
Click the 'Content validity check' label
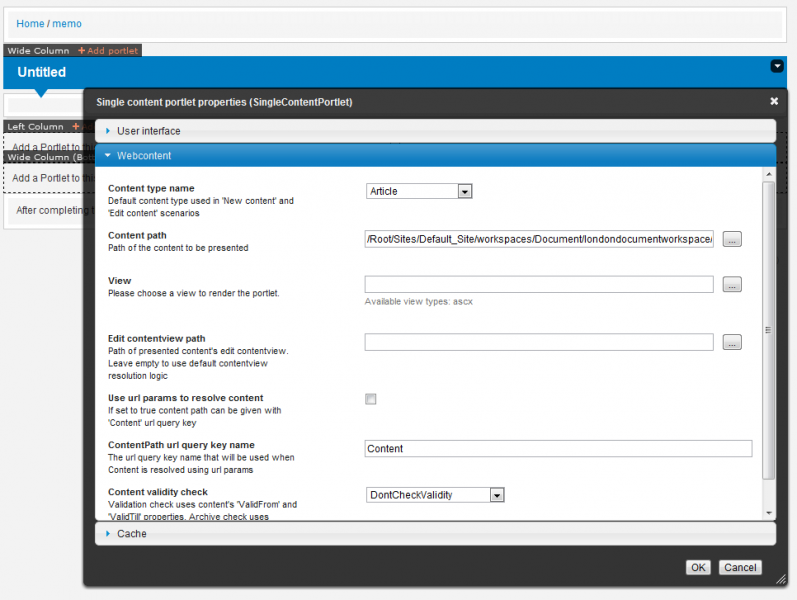(158, 492)
